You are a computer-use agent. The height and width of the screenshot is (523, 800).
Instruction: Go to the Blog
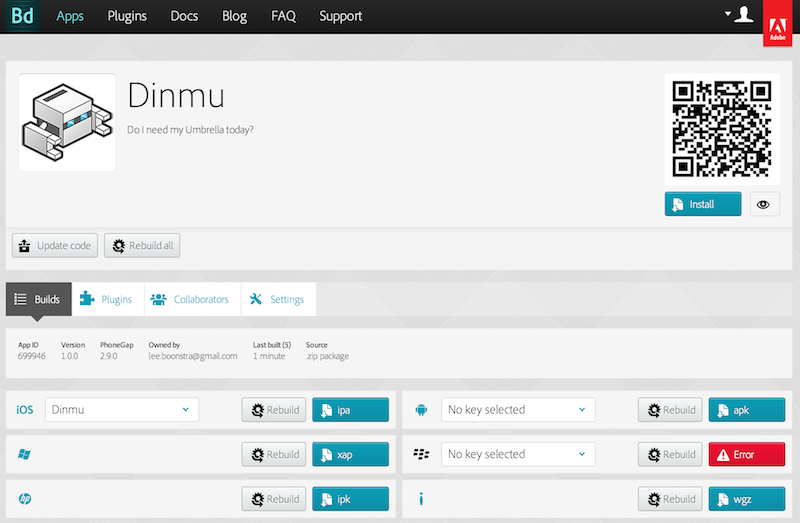point(234,16)
